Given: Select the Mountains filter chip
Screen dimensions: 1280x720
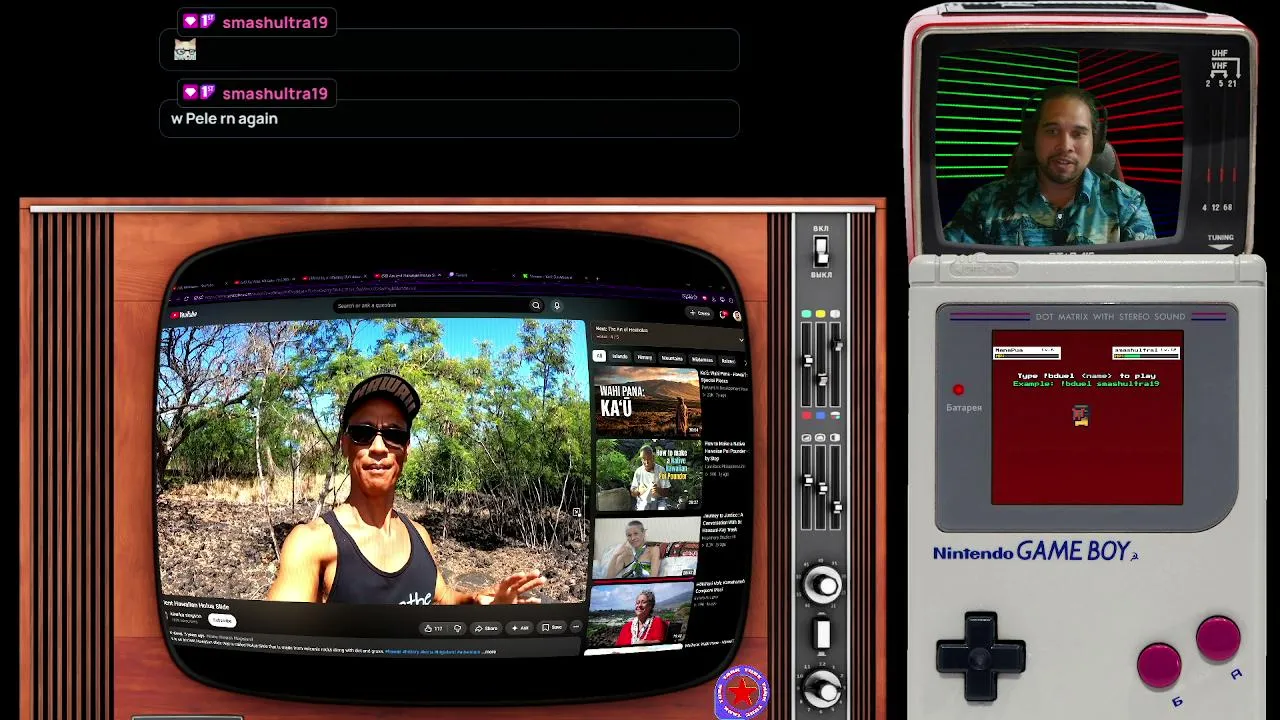Looking at the screenshot, I should coord(672,359).
